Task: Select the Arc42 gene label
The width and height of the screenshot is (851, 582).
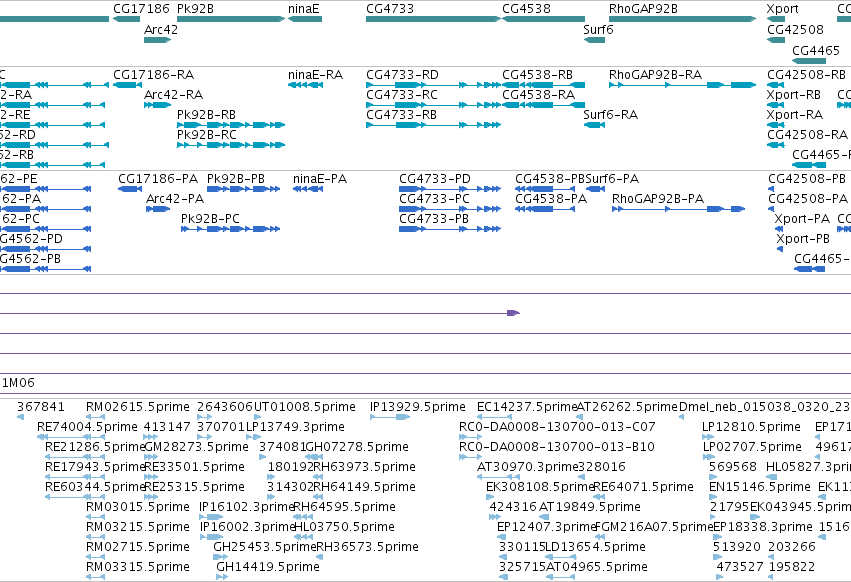Action: coord(161,29)
